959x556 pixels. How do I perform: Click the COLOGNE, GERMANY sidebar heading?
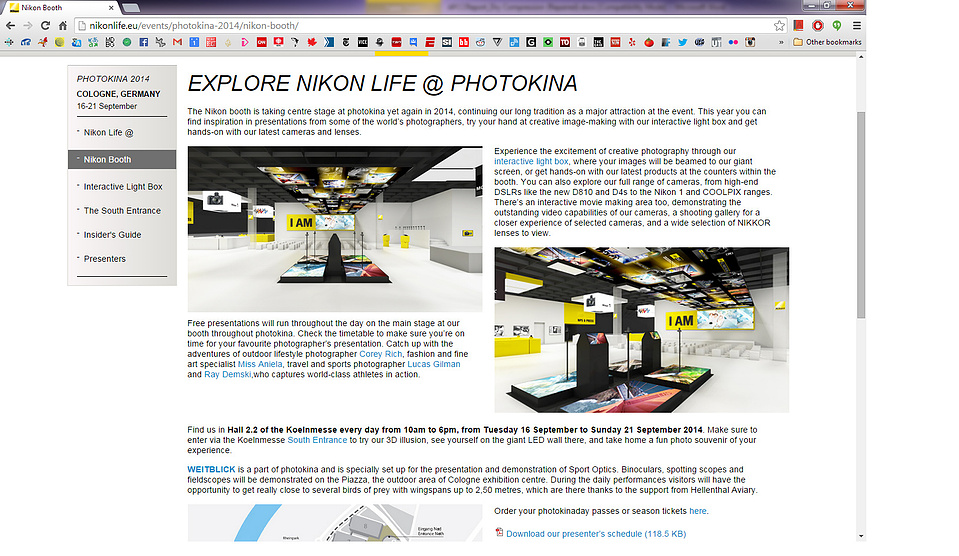(119, 94)
